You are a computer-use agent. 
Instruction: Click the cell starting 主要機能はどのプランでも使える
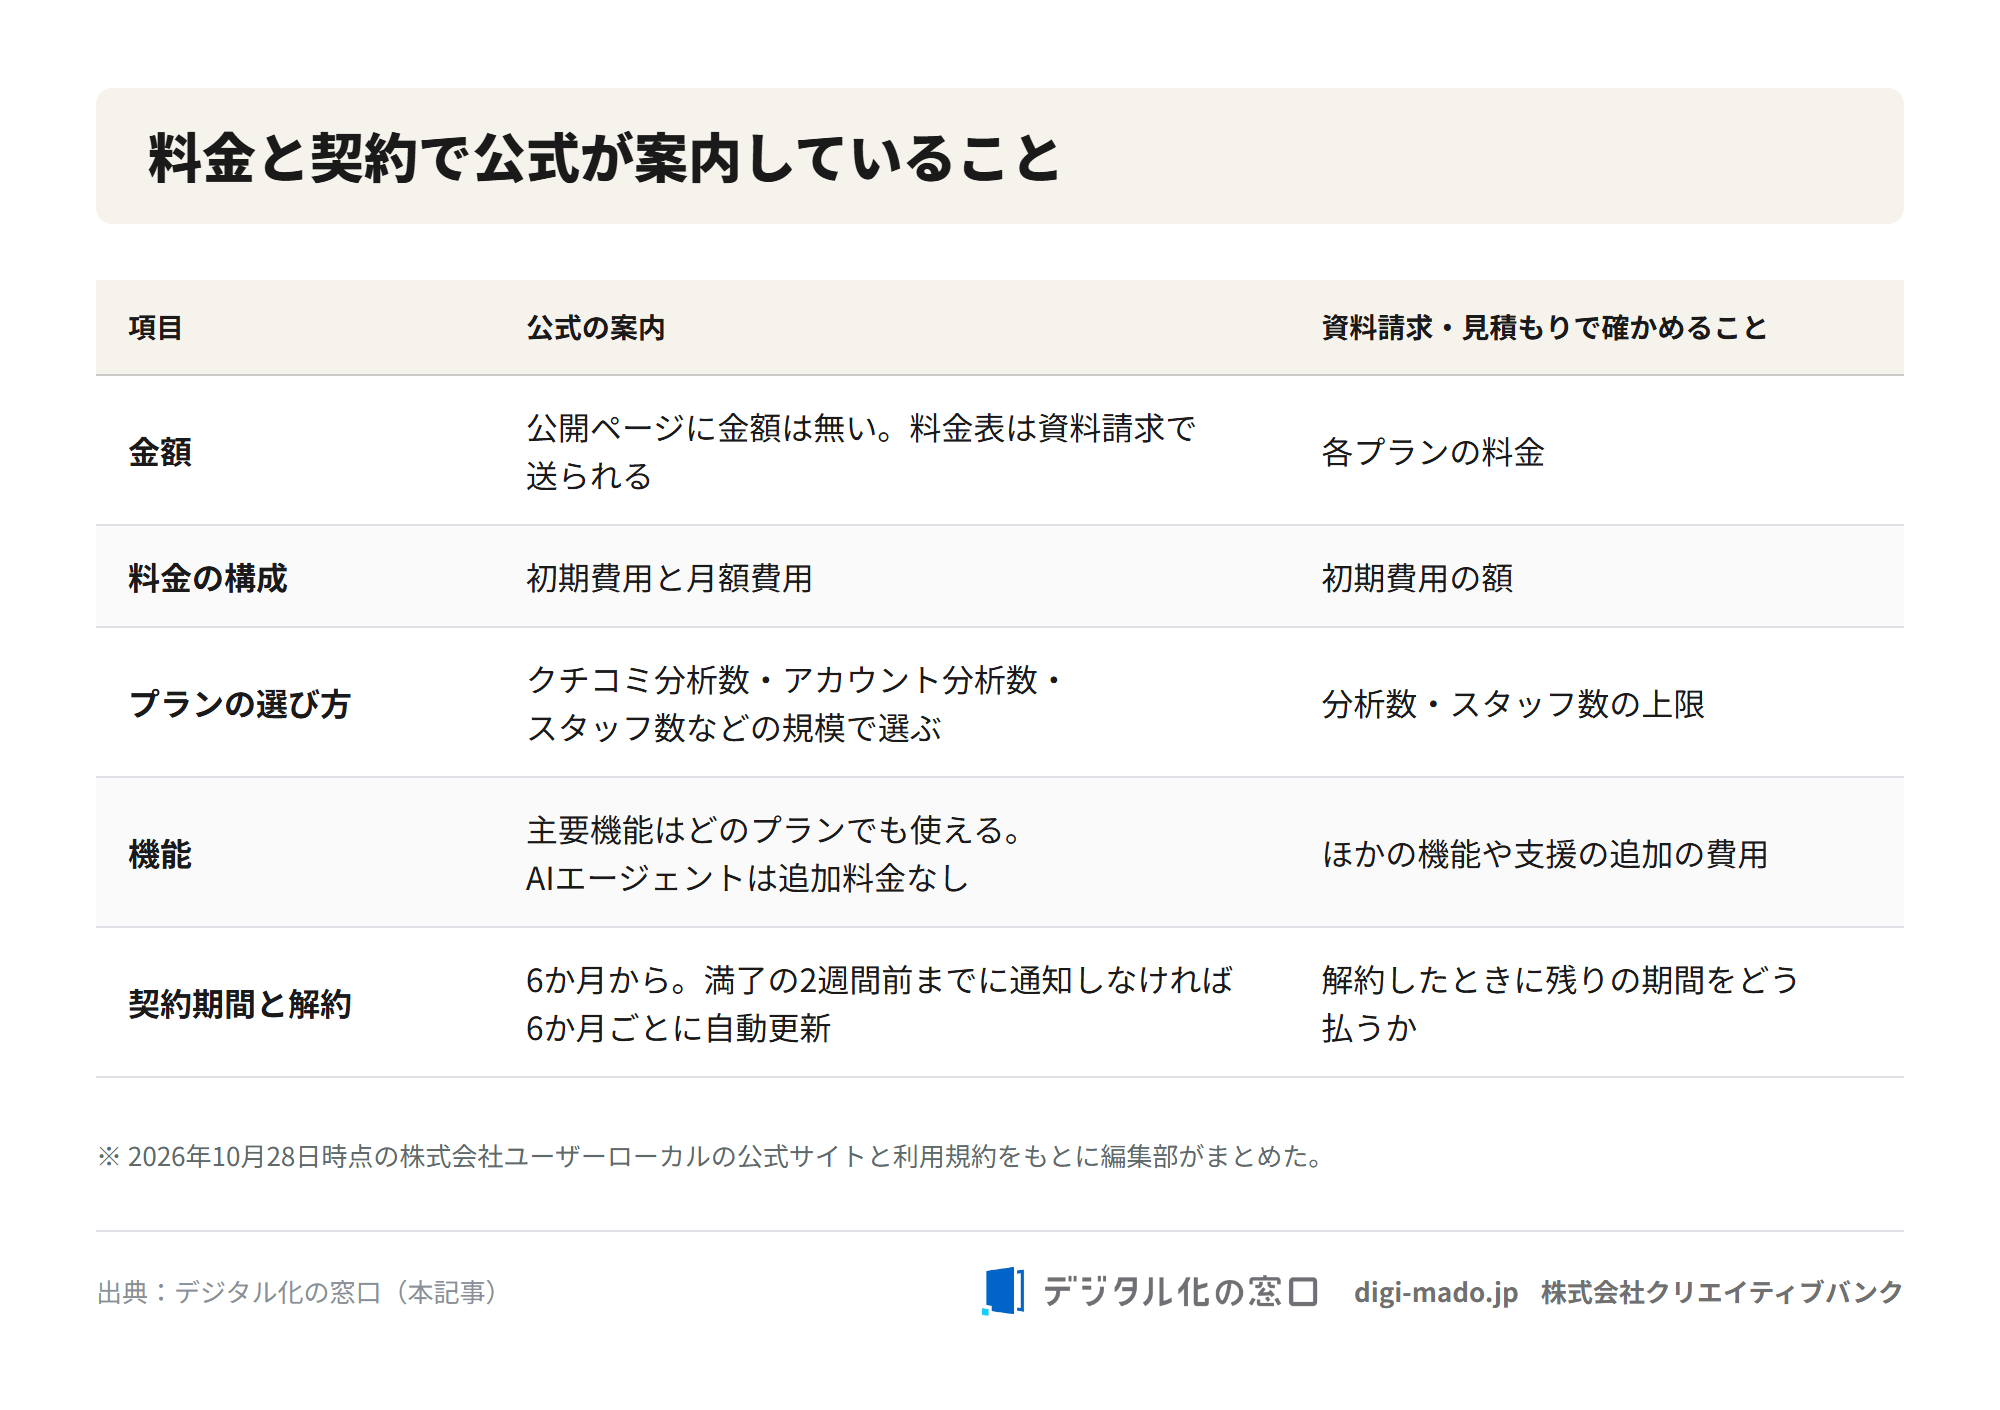[775, 854]
